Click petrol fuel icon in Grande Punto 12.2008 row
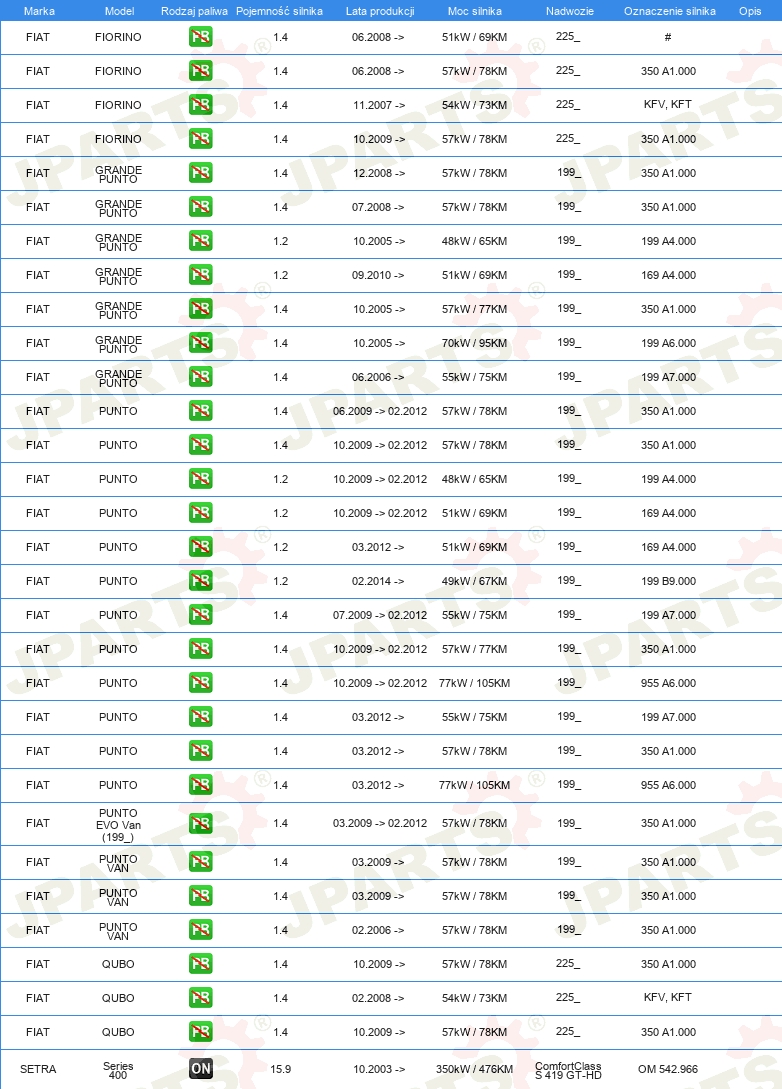782x1089 pixels. [x=201, y=173]
